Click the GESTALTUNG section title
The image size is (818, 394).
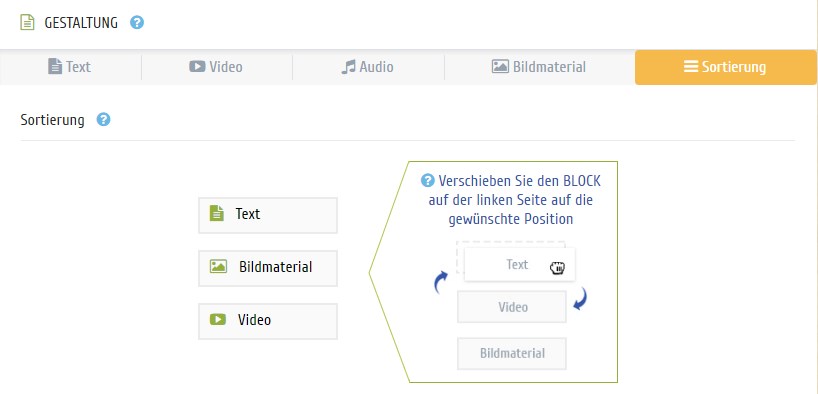81,23
